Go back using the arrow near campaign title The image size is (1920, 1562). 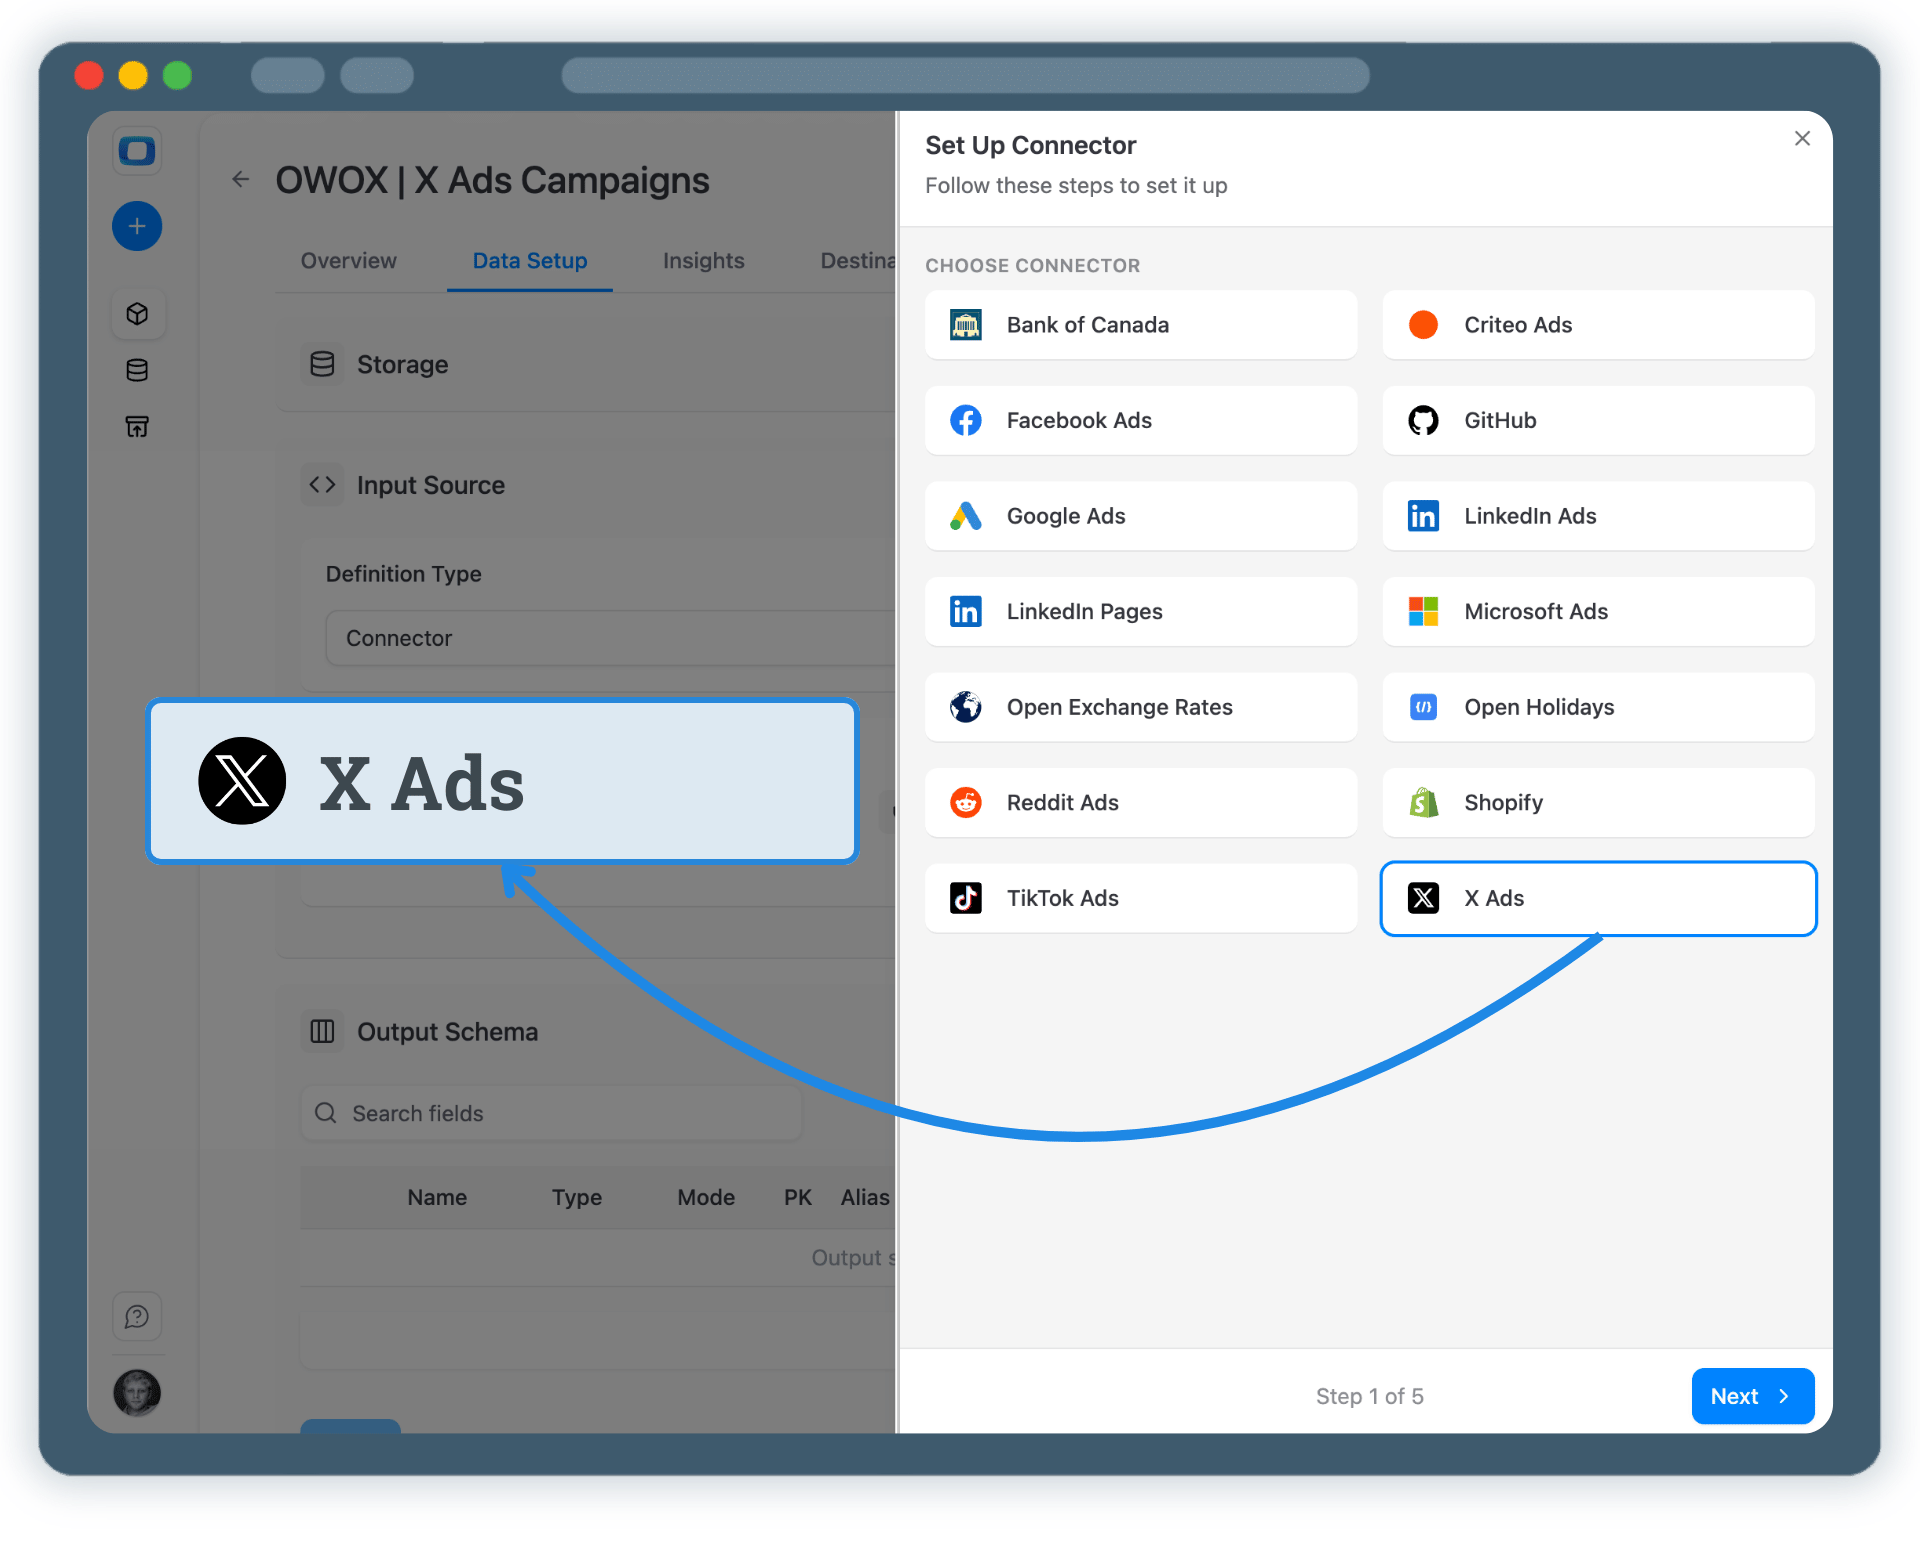[x=240, y=179]
